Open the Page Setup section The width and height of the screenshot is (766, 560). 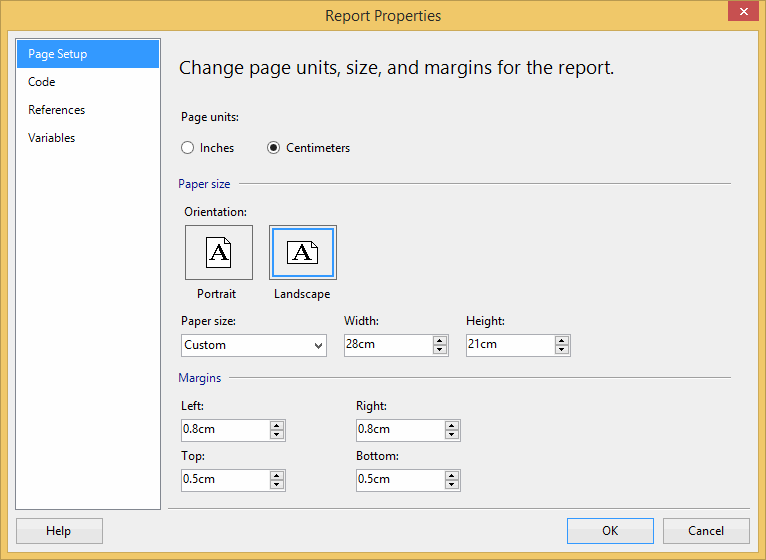coord(88,54)
